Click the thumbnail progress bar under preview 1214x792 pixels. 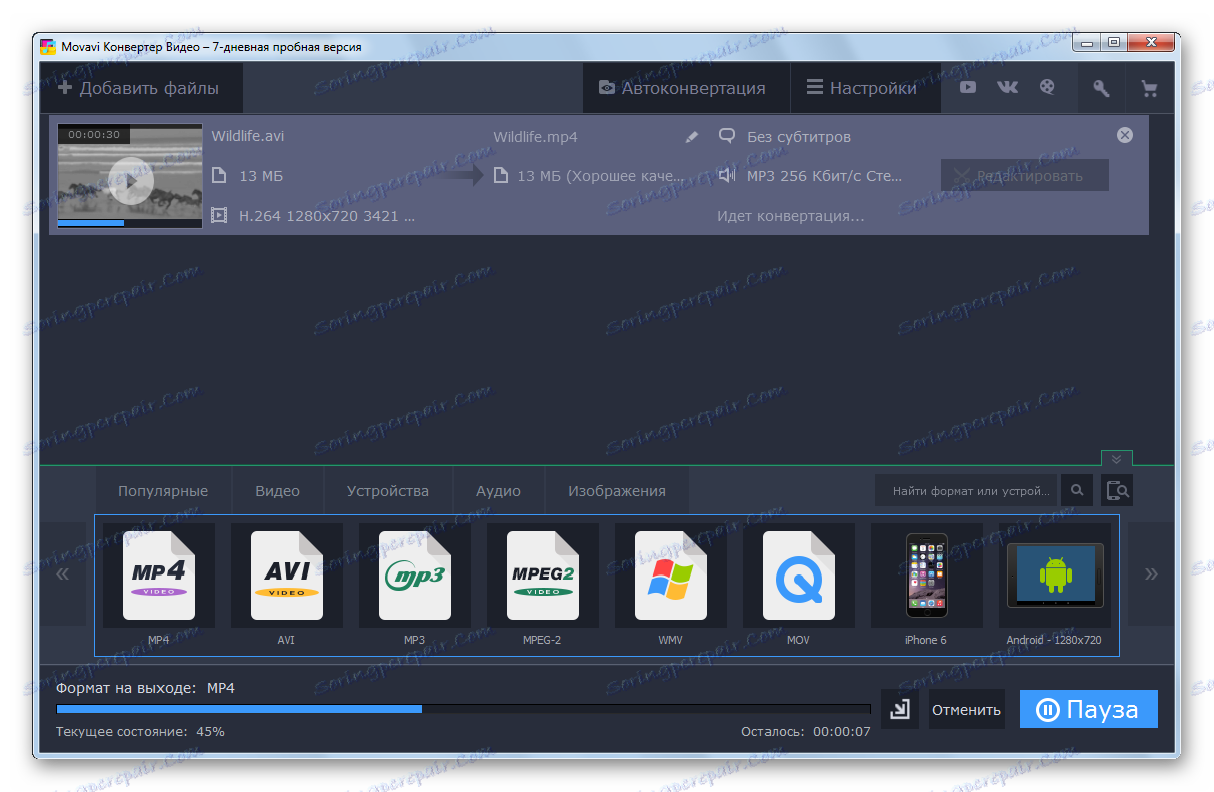point(129,223)
